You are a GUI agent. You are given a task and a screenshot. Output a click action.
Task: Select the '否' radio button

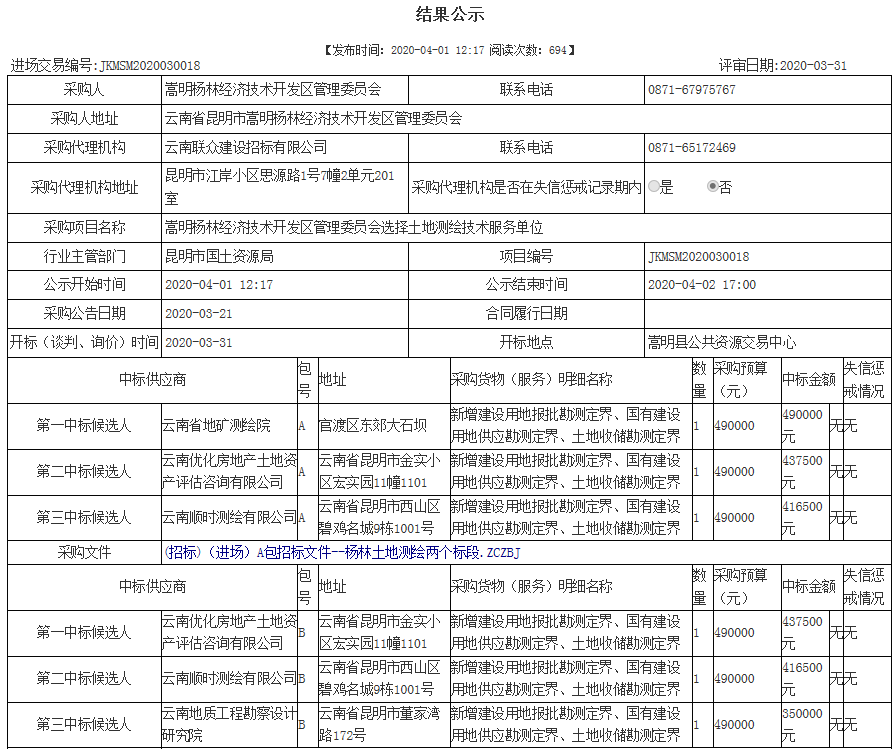(712, 187)
